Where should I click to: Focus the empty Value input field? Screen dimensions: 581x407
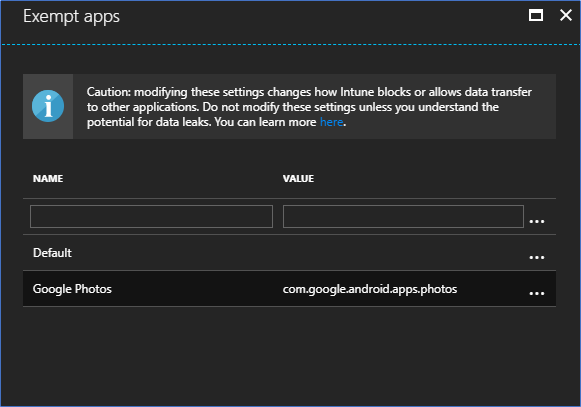403,216
